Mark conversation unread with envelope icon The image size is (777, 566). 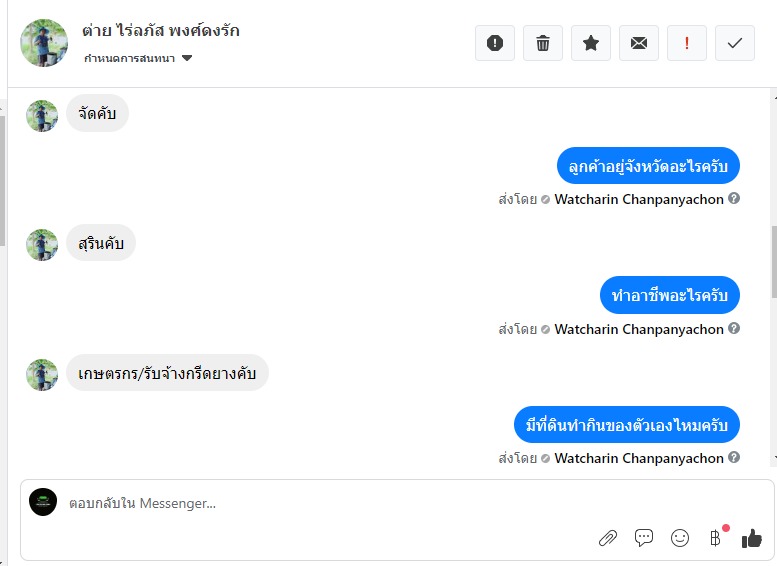coord(639,43)
